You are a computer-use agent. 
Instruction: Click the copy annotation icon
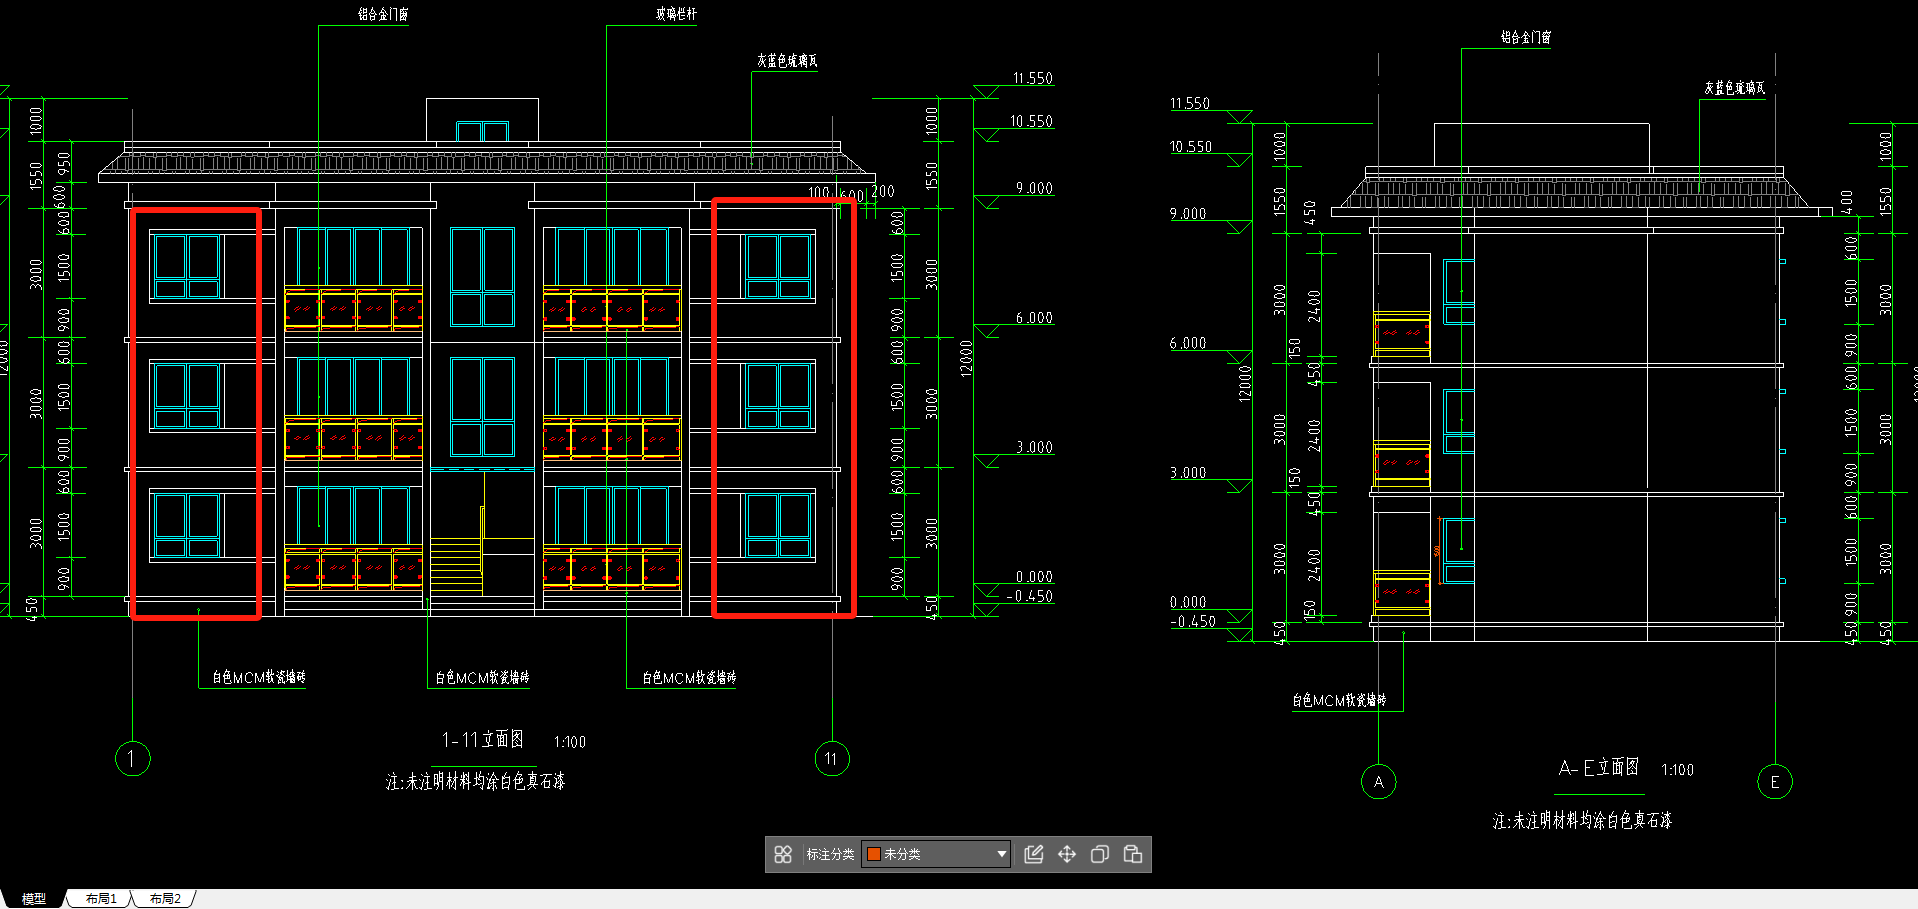click(1100, 854)
